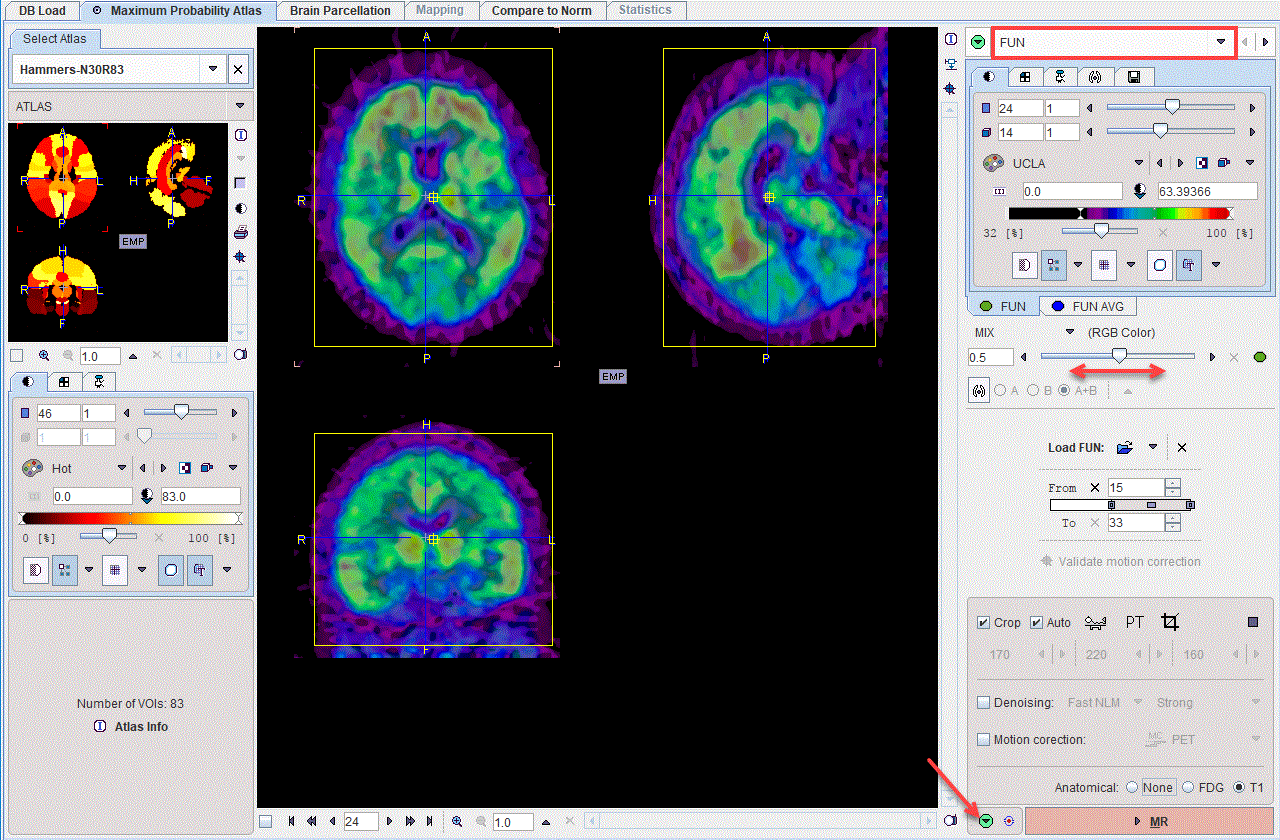The width and height of the screenshot is (1280, 840).
Task: Click next arrow beside the FUN dropdown
Action: (1265, 43)
